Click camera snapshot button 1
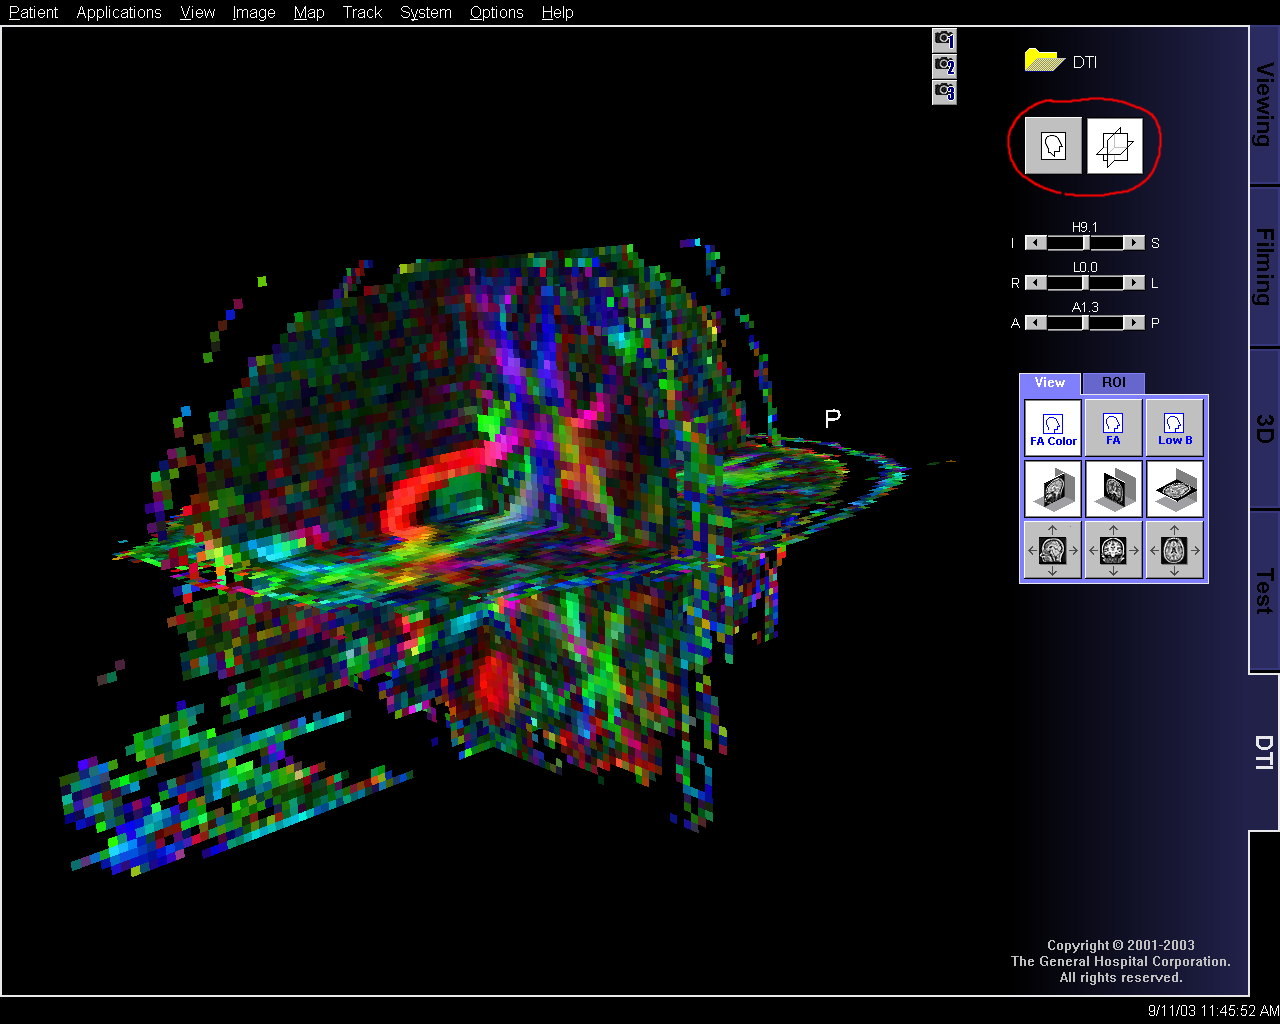 944,40
